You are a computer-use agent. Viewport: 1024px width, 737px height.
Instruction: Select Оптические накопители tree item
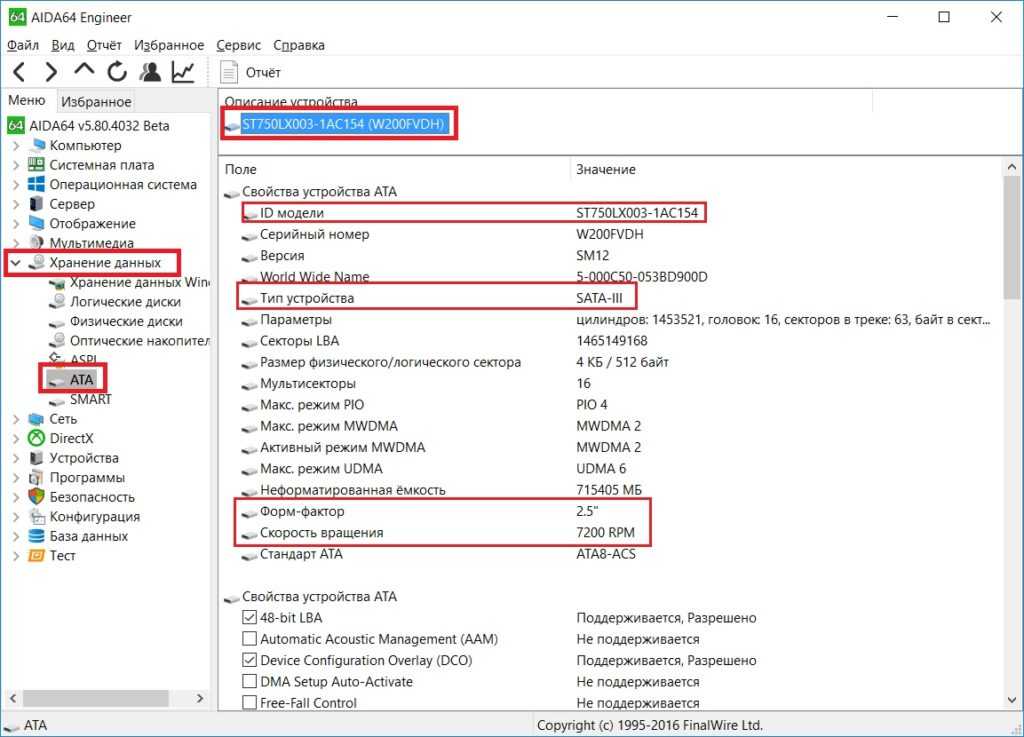(x=140, y=340)
